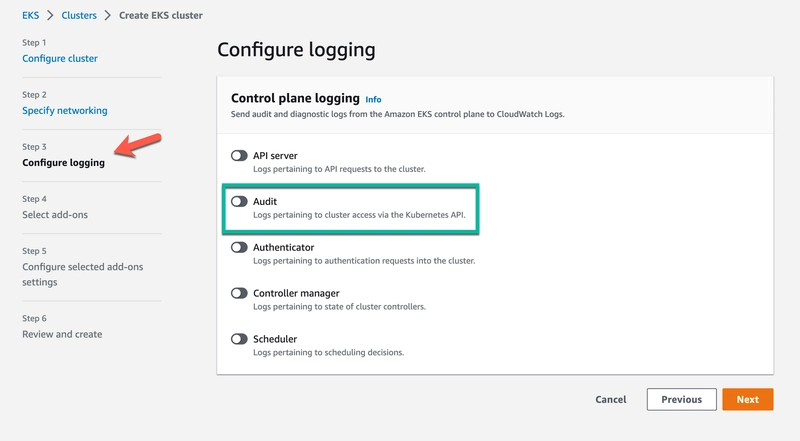800x441 pixels.
Task: Click breadcrumb chevron after Clusters
Action: click(x=108, y=16)
